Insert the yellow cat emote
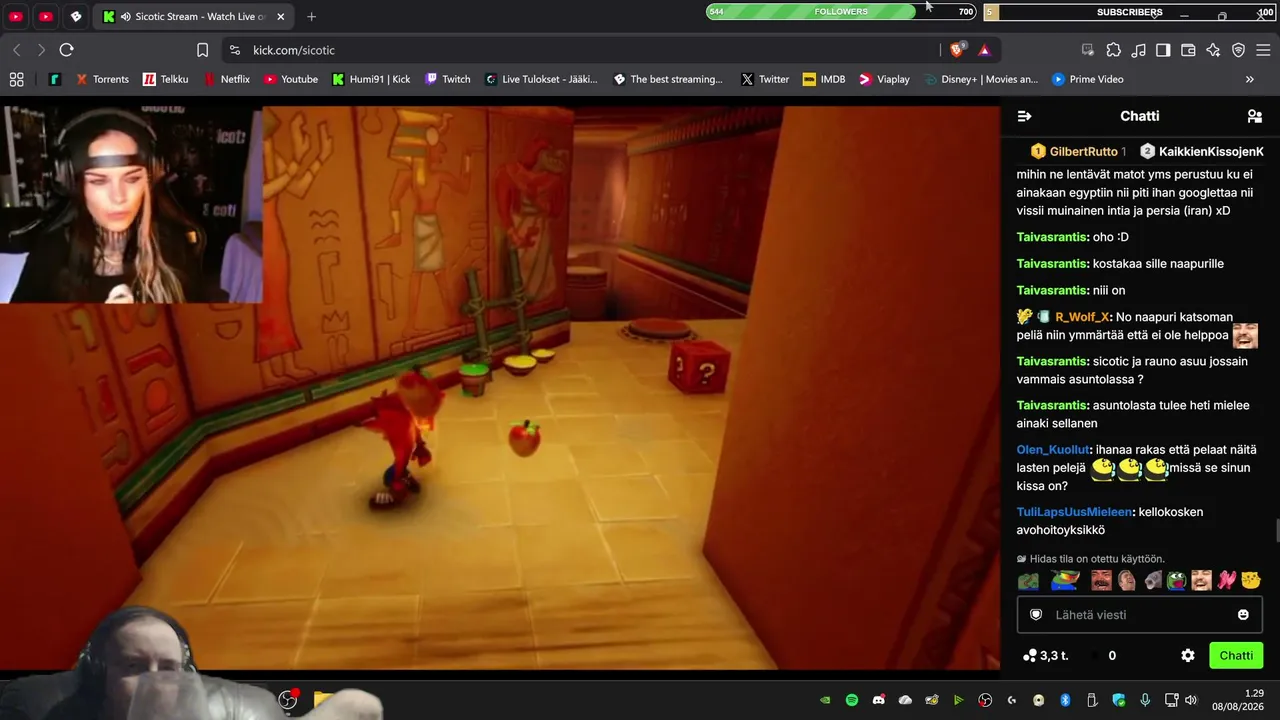 (x=1251, y=580)
